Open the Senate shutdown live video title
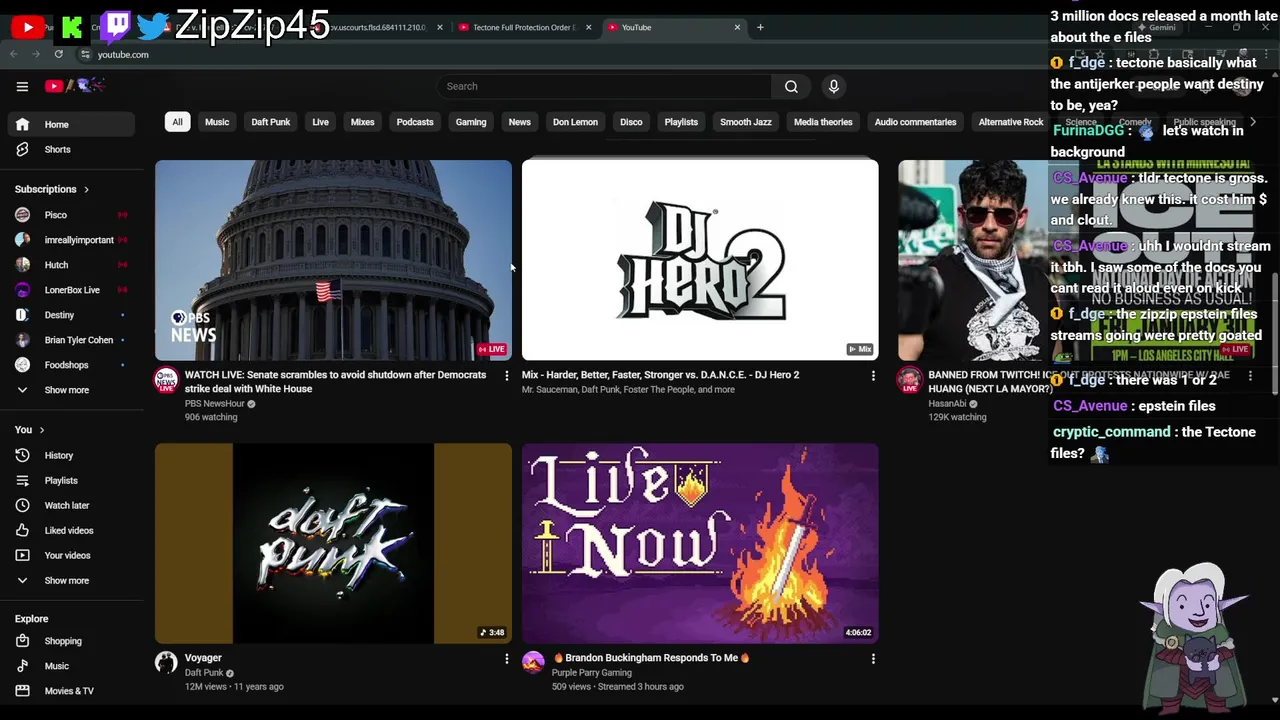The image size is (1280, 720). pos(335,382)
